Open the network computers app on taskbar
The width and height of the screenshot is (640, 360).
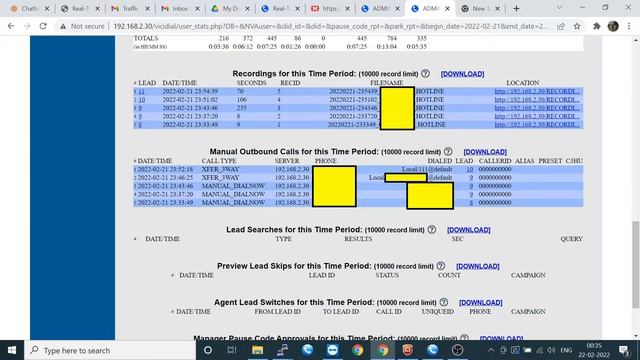coord(282,350)
